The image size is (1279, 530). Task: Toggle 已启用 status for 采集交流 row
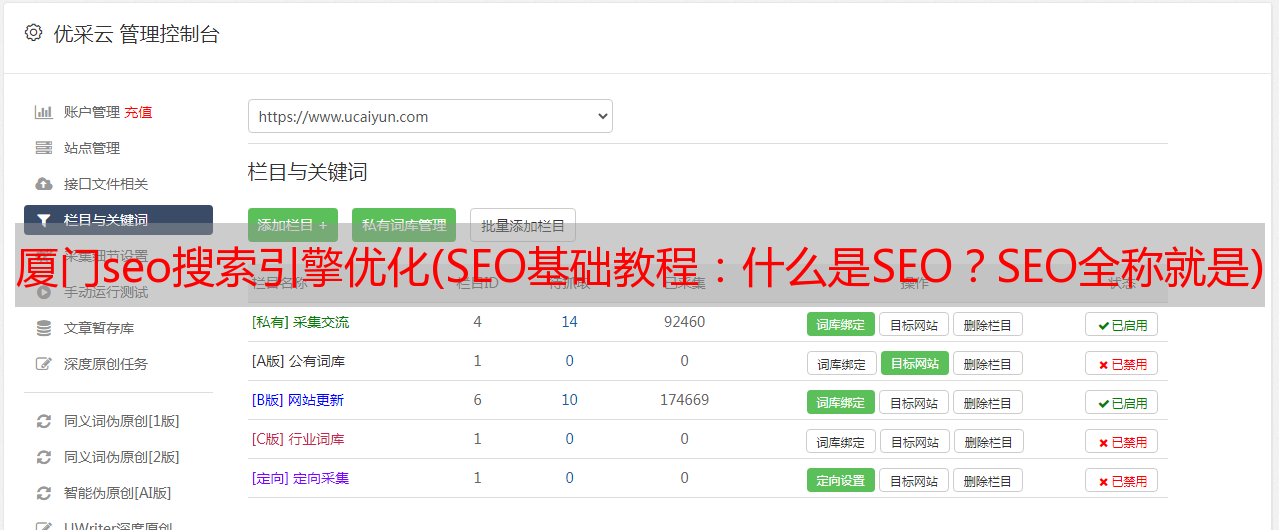tap(1121, 324)
